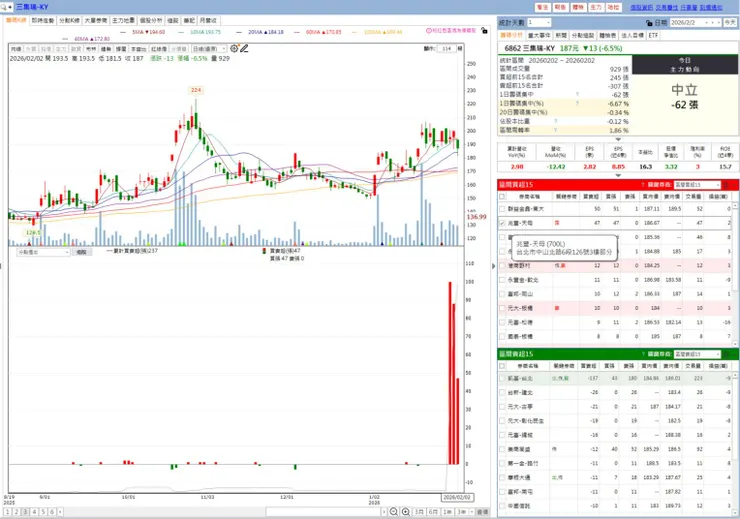Screen dimensions: 740x519
Task: Check the 摩根大通 seller row checkbox
Action: [502, 477]
